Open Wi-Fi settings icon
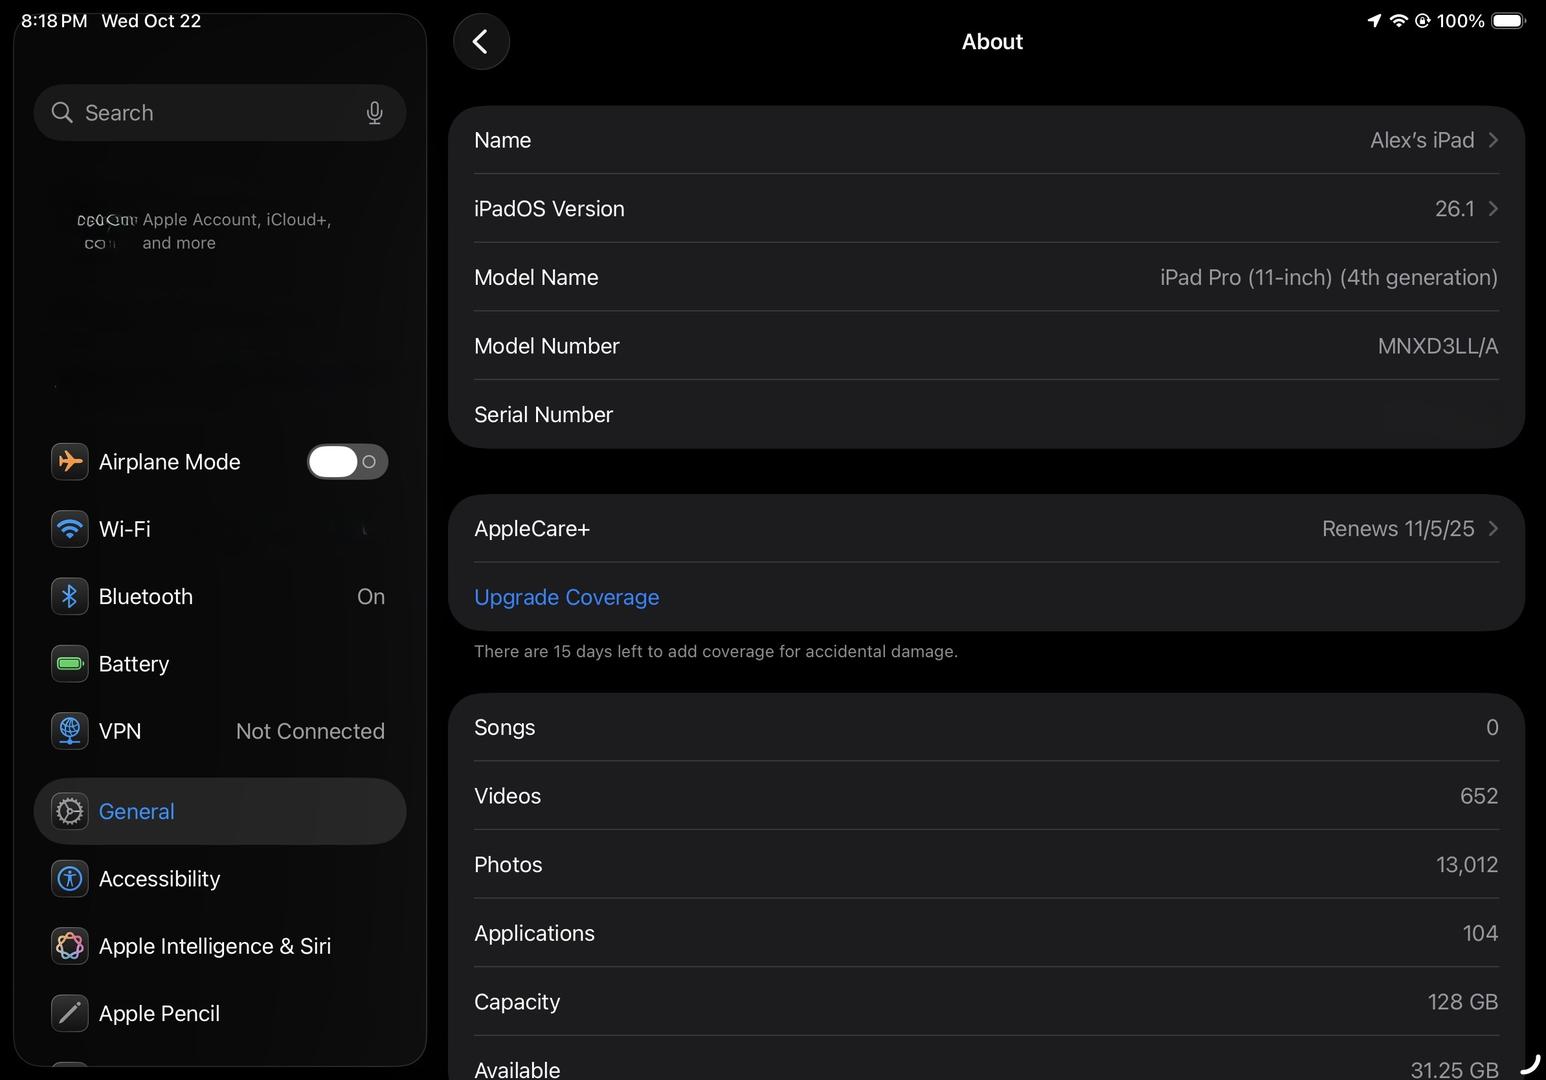1546x1080 pixels. click(70, 529)
